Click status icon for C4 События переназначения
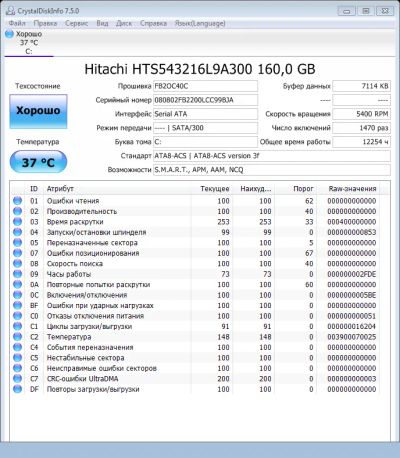Image resolution: width=400 pixels, height=458 pixels. tap(17, 347)
